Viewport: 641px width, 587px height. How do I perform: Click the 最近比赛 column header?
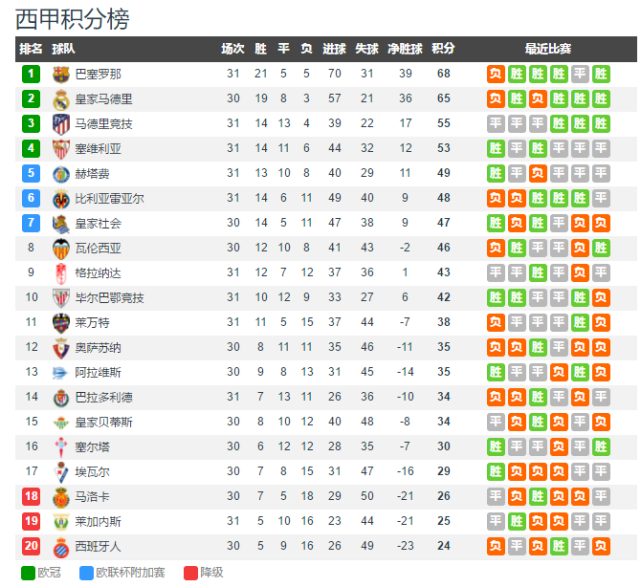pyautogui.click(x=548, y=49)
